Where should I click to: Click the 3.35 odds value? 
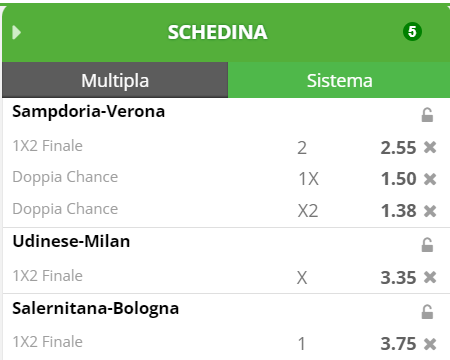coord(398,277)
